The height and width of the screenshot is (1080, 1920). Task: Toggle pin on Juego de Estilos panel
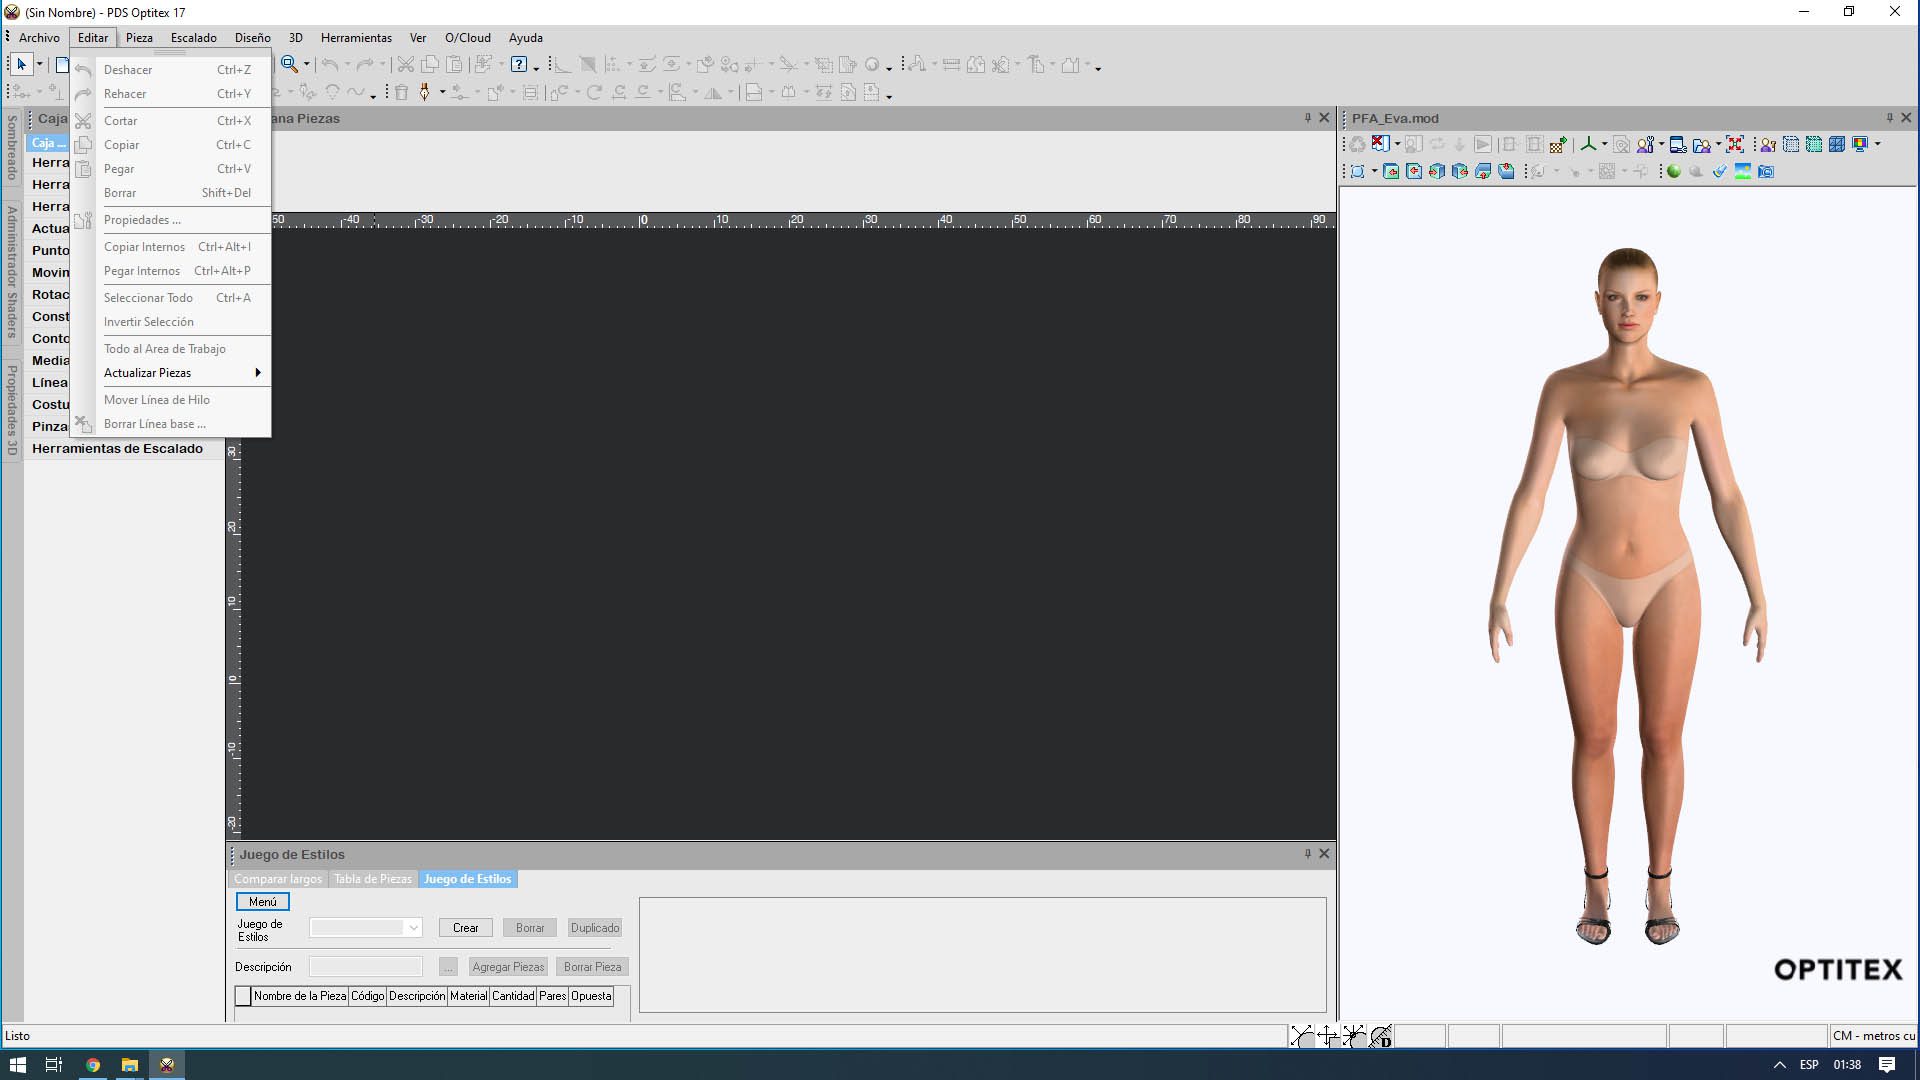[1307, 854]
